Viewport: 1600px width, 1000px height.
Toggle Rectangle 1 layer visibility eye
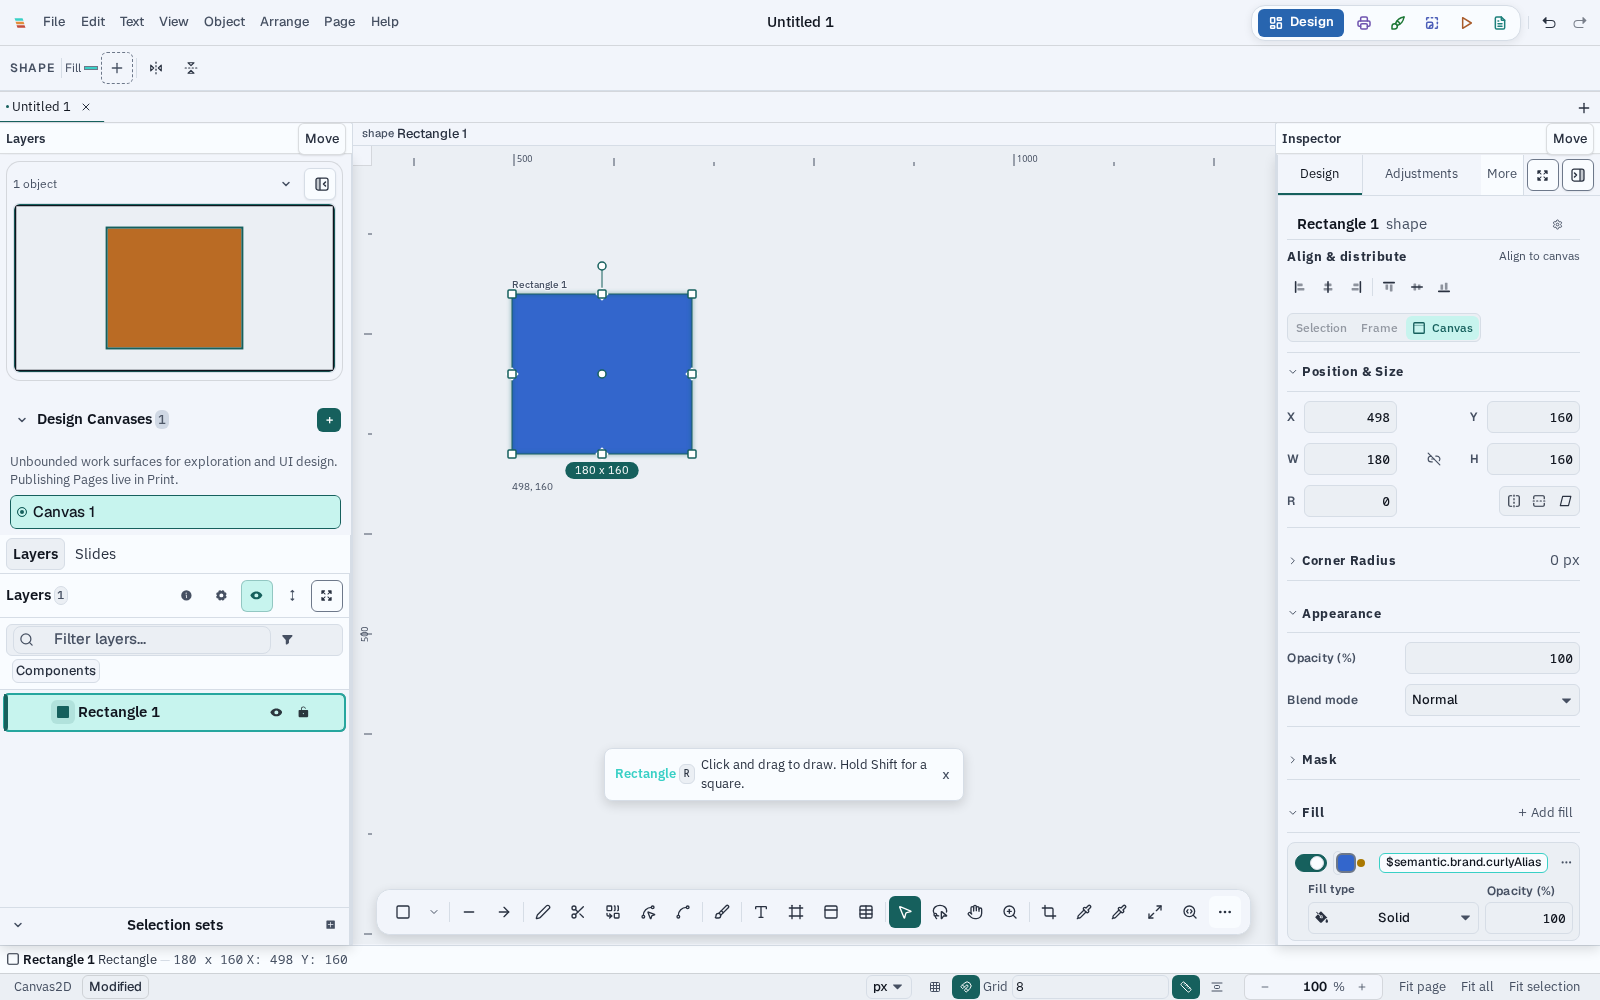276,712
